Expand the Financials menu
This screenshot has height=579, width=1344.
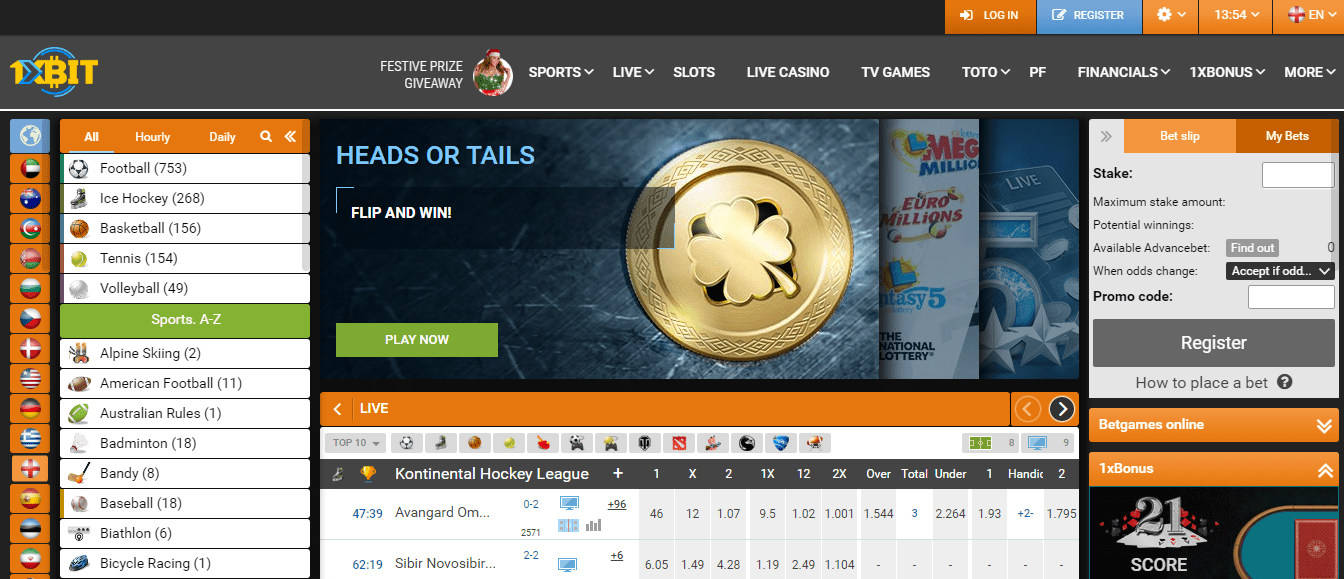[1124, 72]
